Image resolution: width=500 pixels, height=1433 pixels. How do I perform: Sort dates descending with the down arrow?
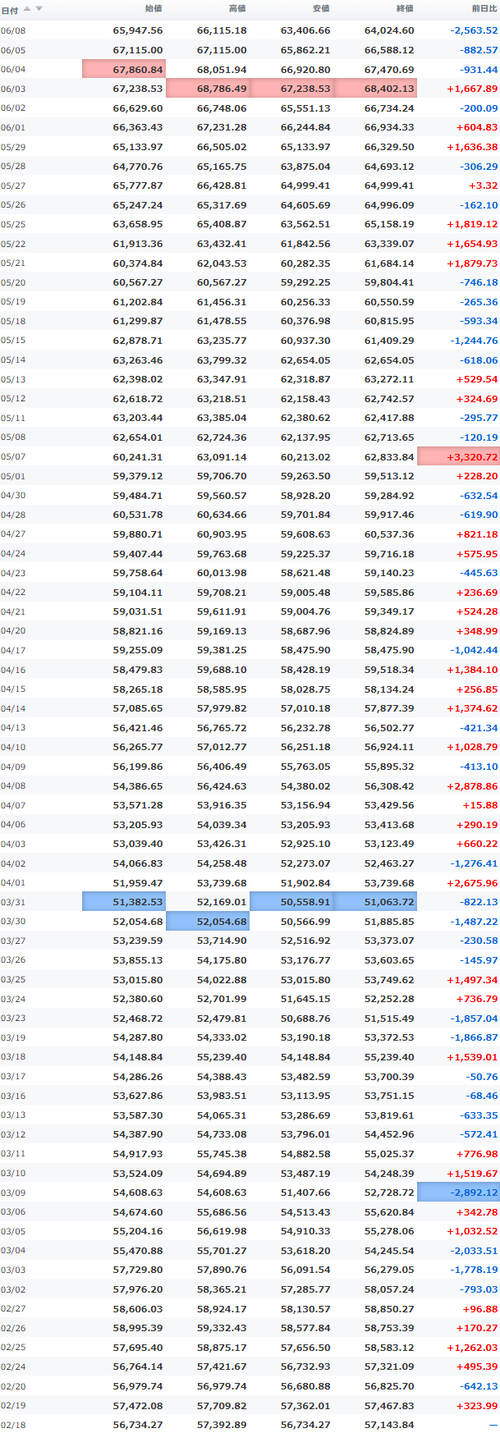click(x=39, y=8)
